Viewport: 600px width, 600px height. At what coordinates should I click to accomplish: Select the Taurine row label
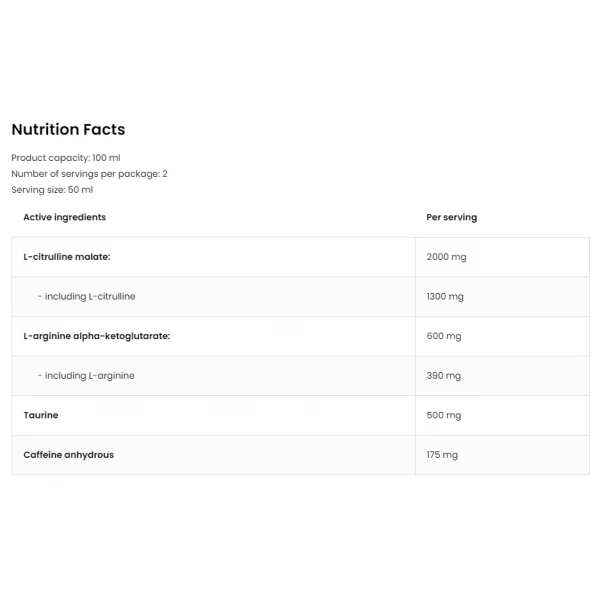[x=41, y=415]
